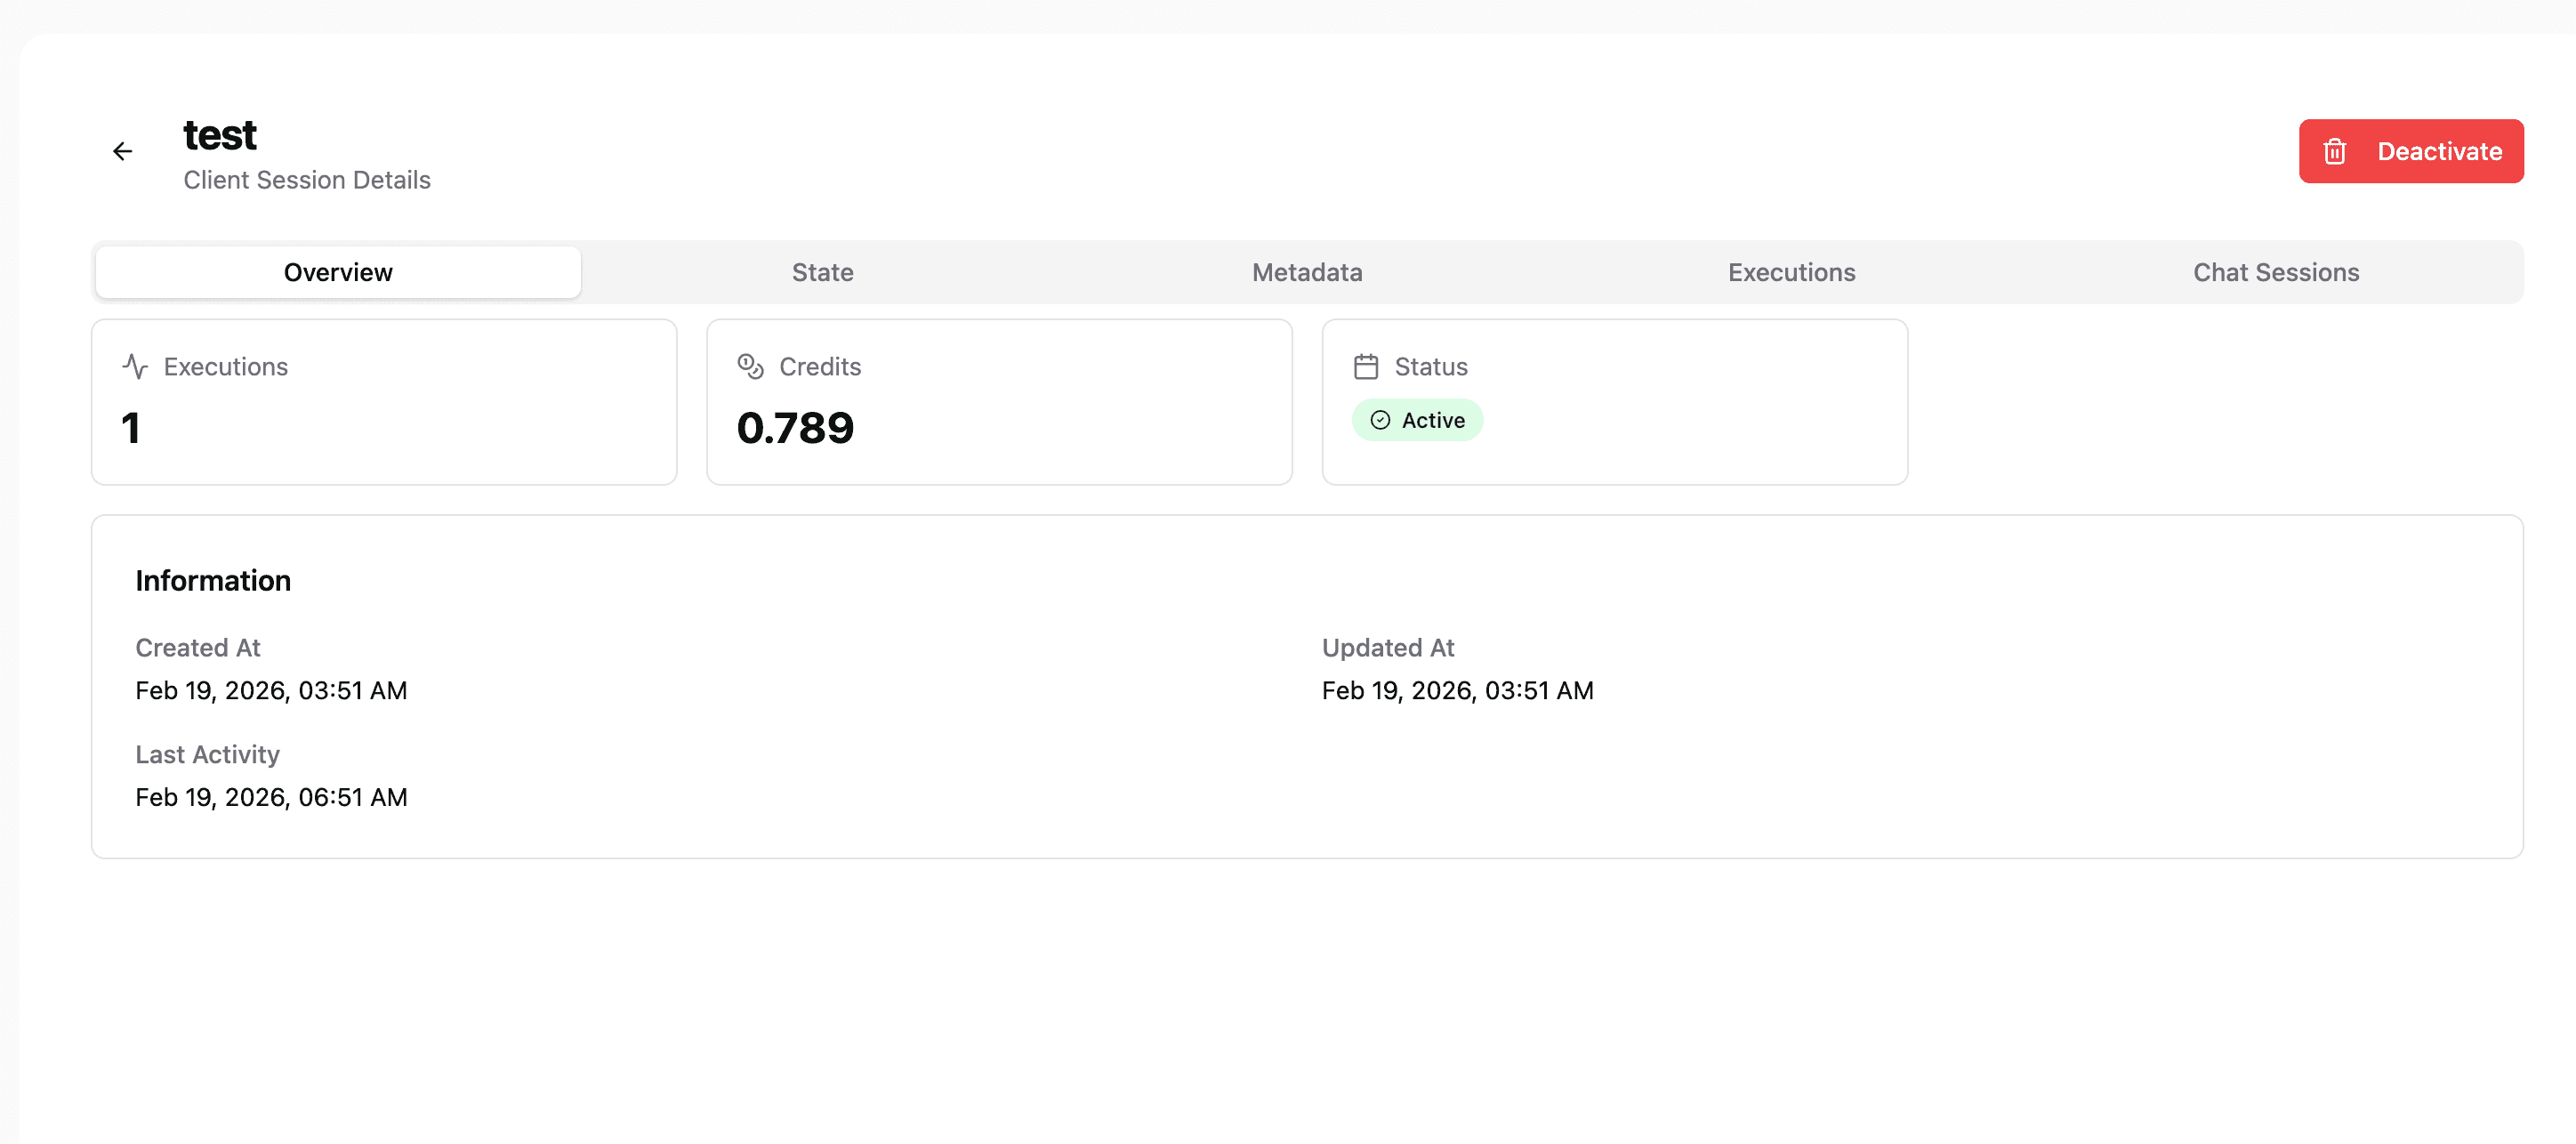Select the Active status badge

(1417, 420)
